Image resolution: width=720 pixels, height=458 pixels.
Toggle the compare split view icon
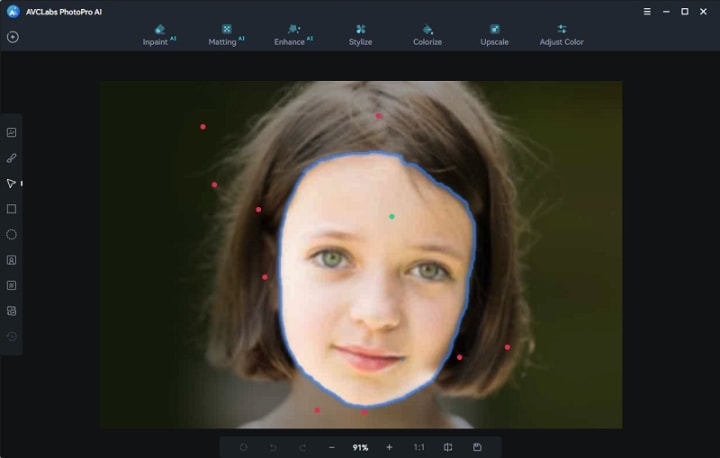click(x=448, y=447)
